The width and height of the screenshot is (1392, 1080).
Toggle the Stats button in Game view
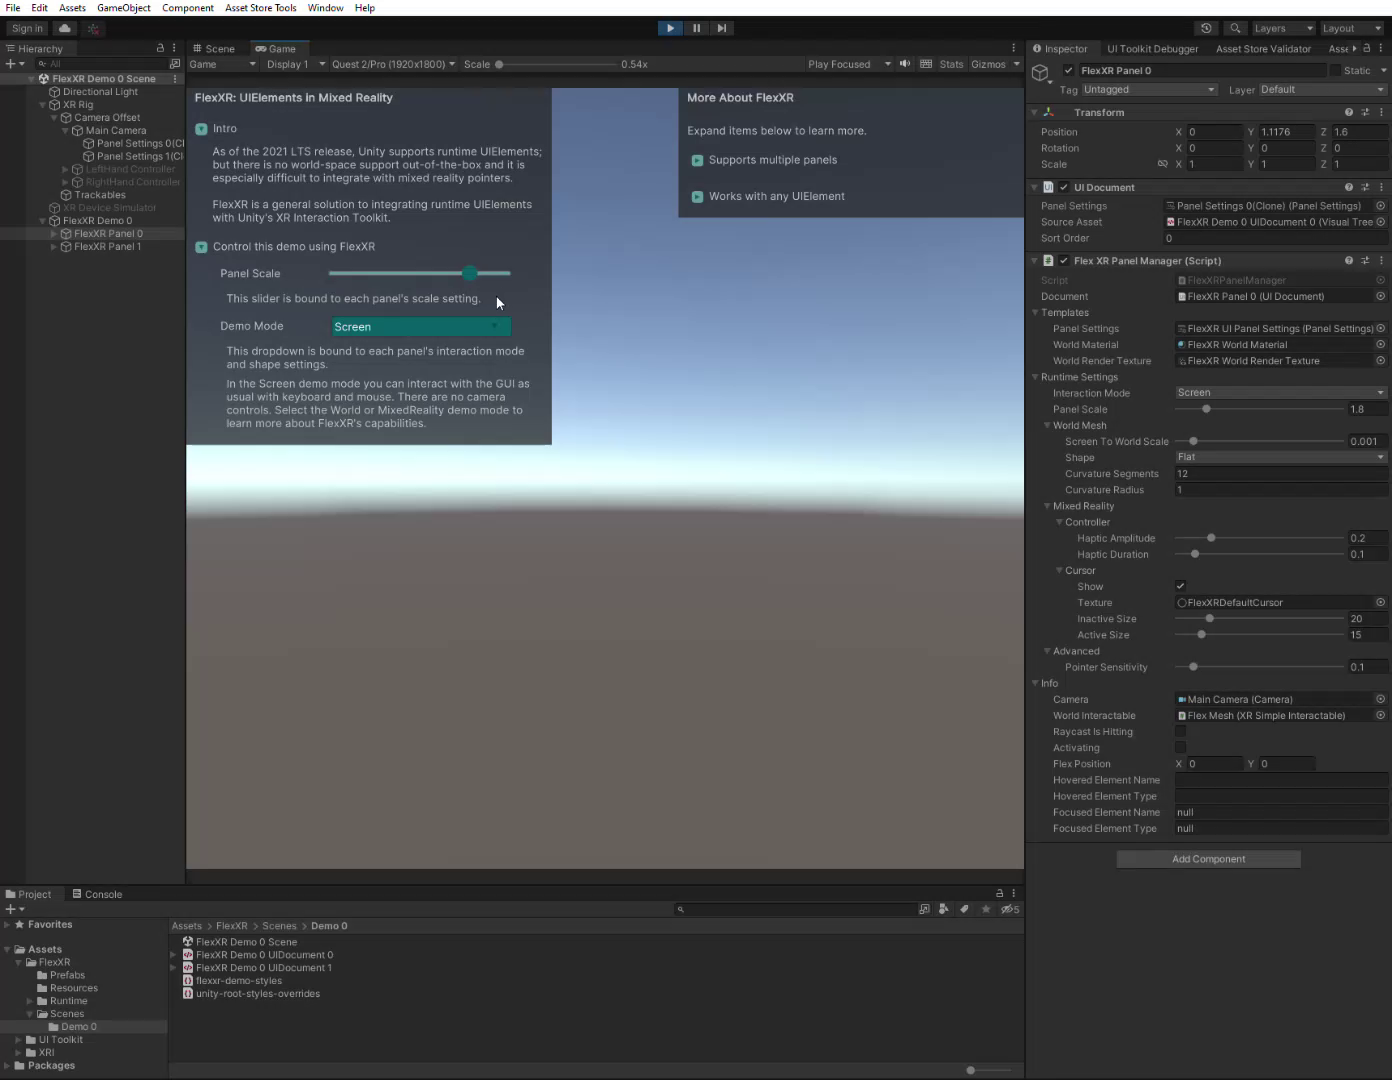951,64
